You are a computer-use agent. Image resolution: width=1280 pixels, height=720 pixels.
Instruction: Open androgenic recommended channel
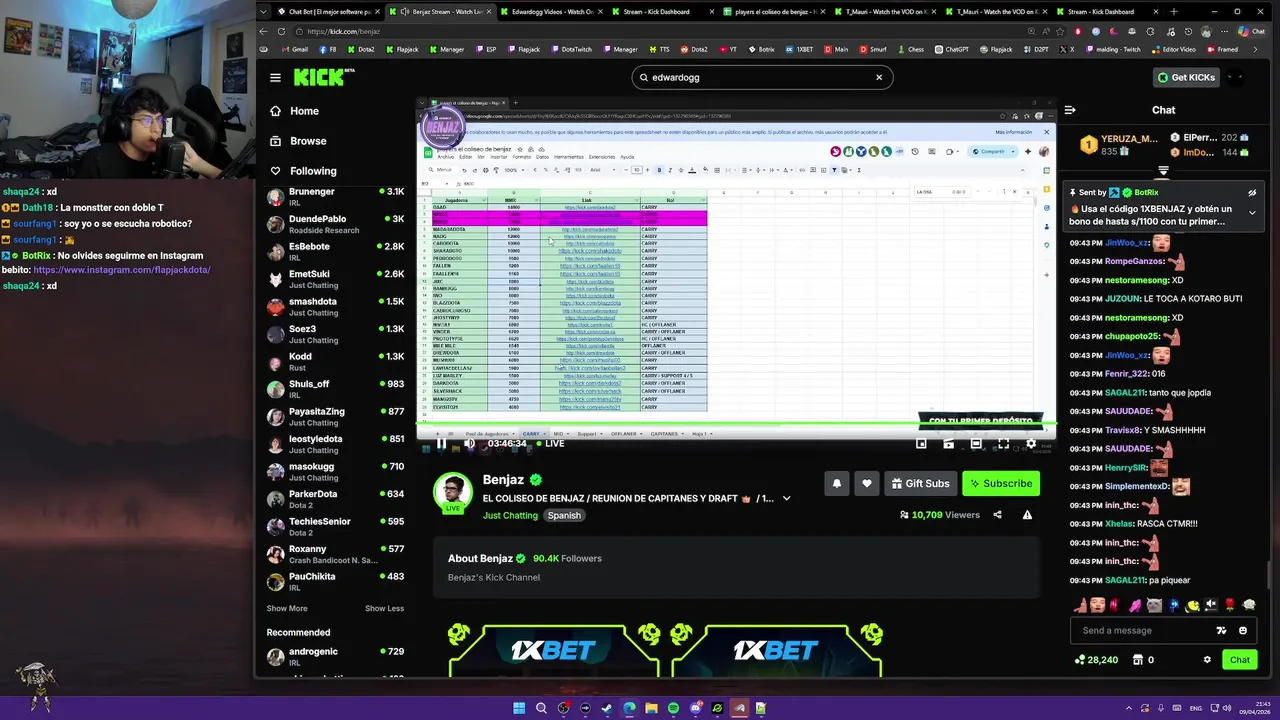[x=335, y=656]
